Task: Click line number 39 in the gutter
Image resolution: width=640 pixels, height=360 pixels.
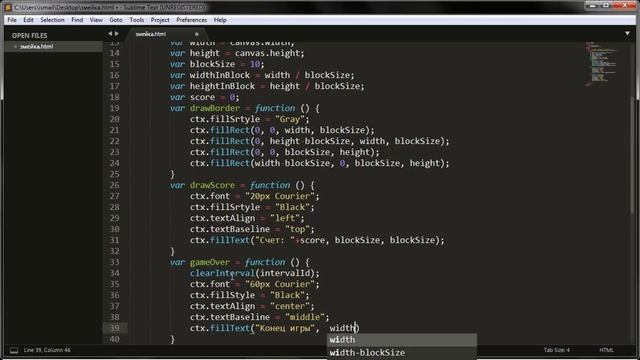Action: click(x=115, y=328)
